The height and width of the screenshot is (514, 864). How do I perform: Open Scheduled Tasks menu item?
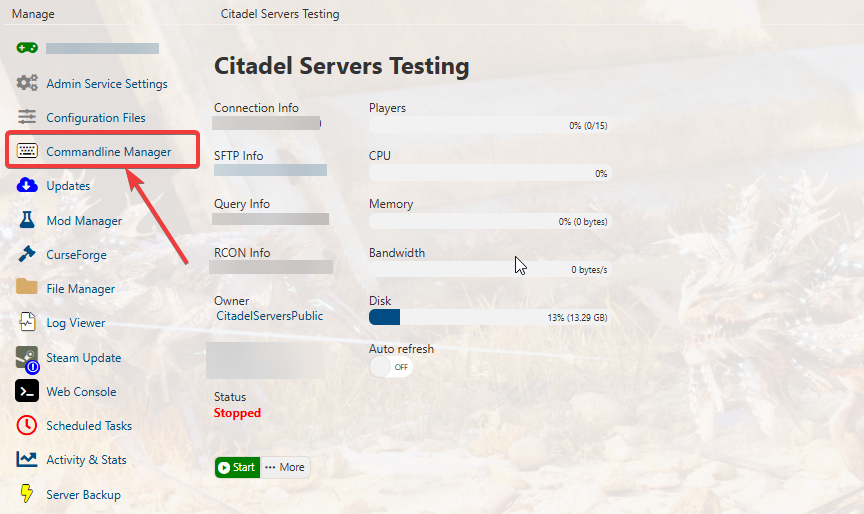pos(88,426)
